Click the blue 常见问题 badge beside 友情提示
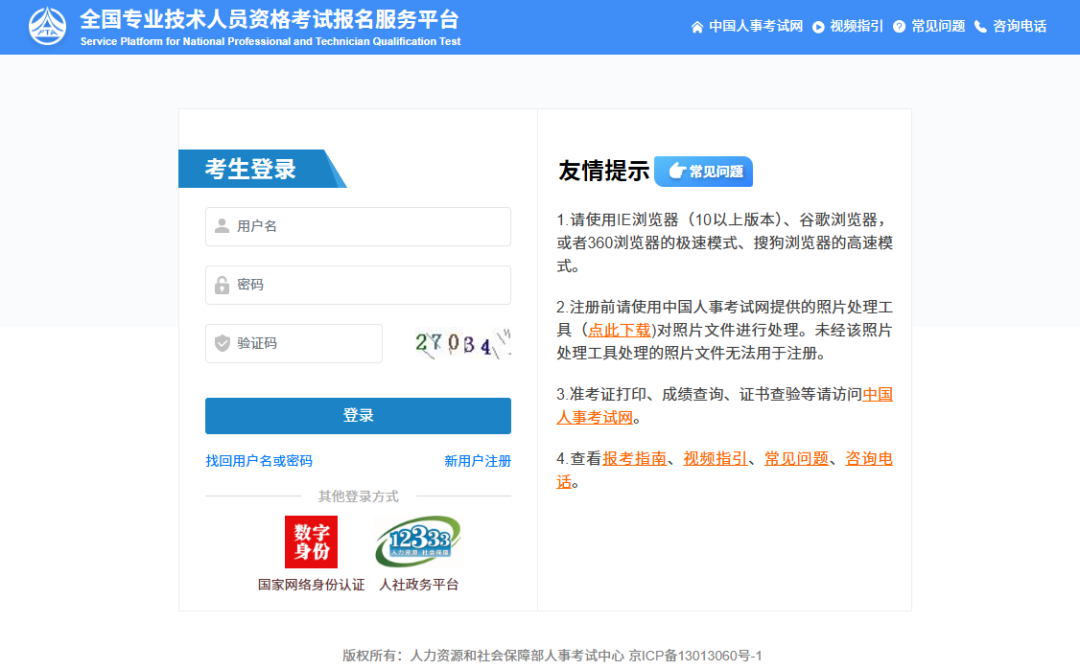The height and width of the screenshot is (669, 1080). pyautogui.click(x=703, y=171)
